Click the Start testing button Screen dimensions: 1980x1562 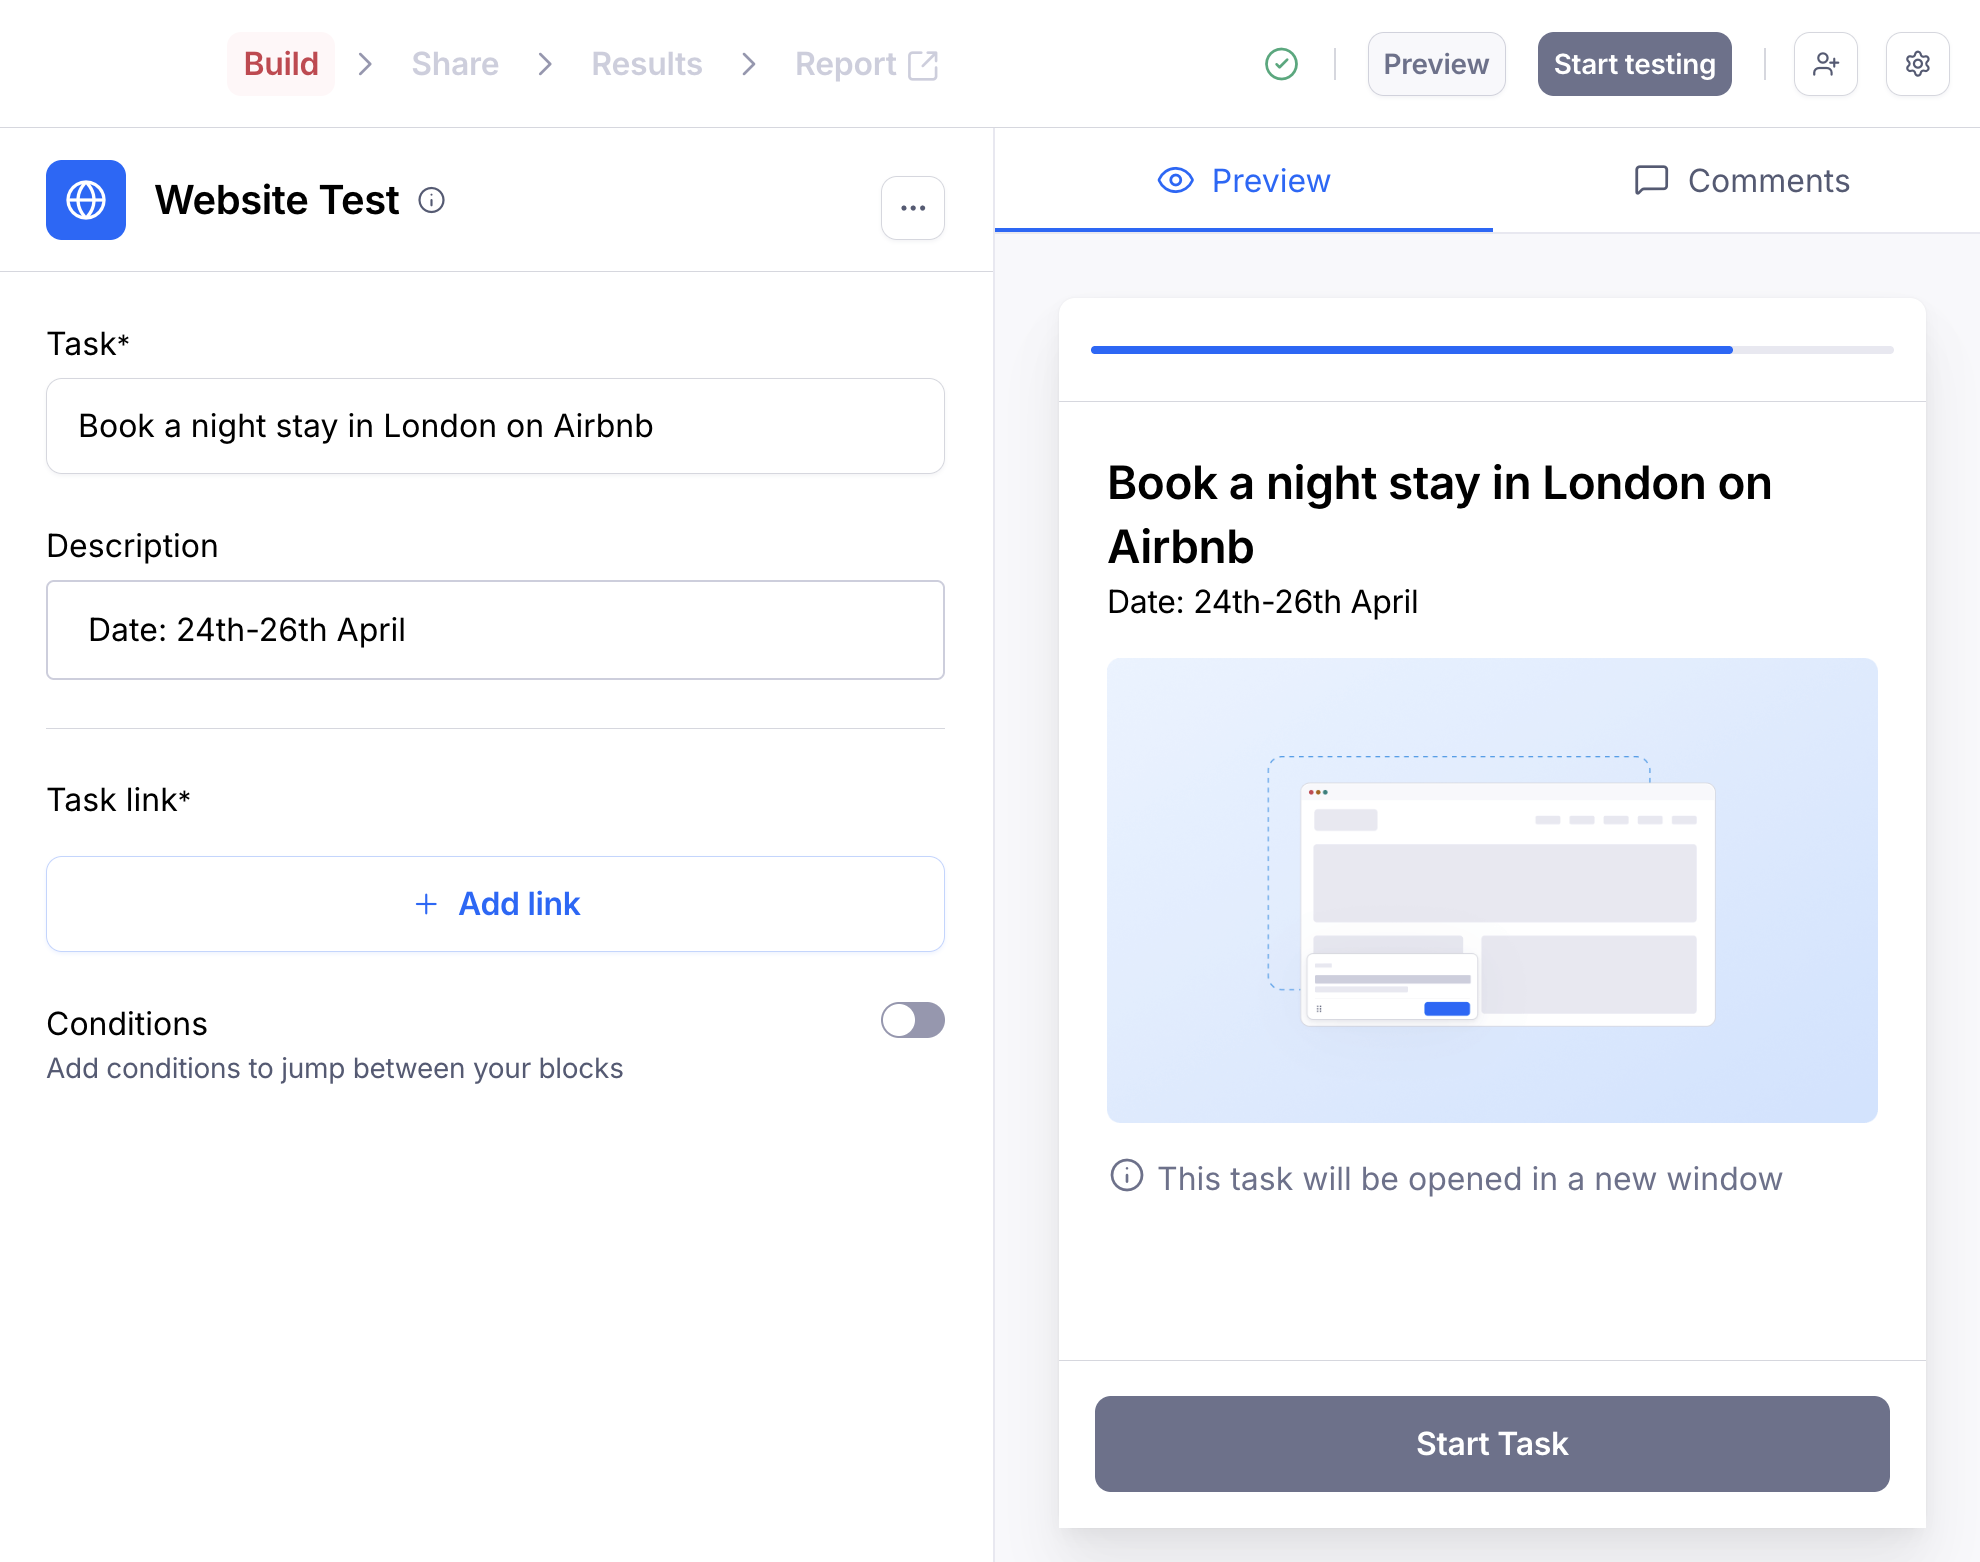pos(1634,64)
